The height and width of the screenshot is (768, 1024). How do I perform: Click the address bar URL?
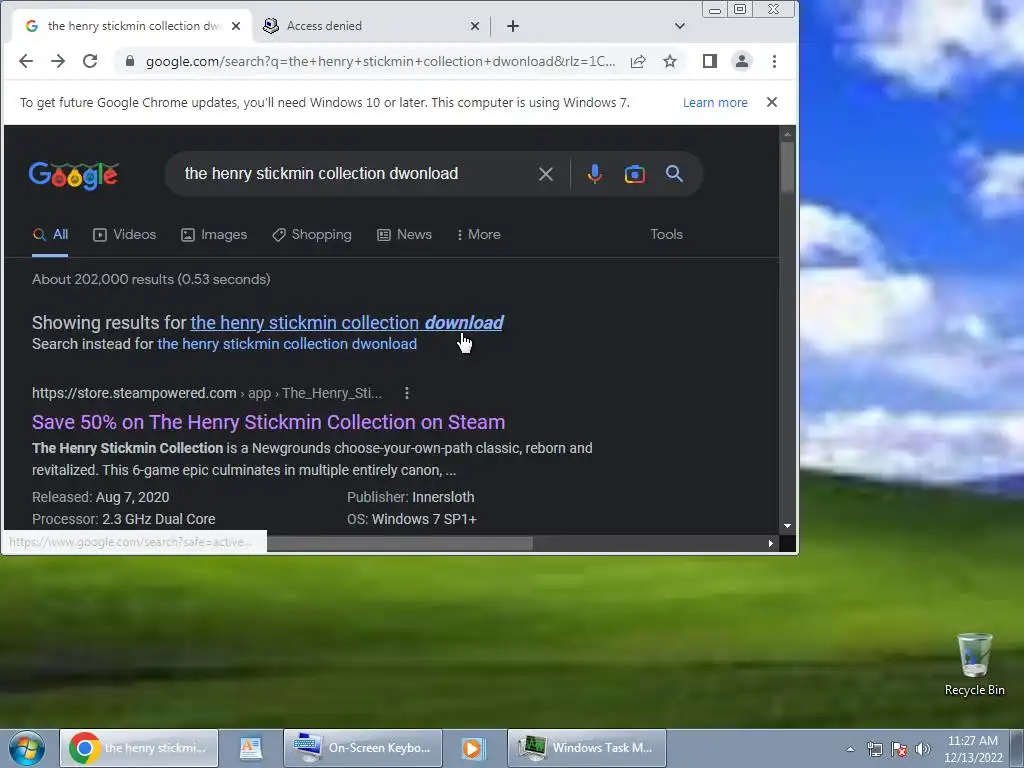(x=380, y=61)
